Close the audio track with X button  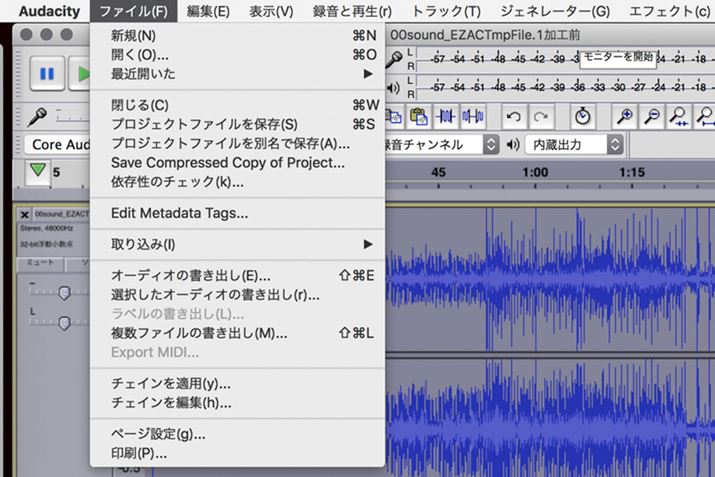click(x=25, y=214)
